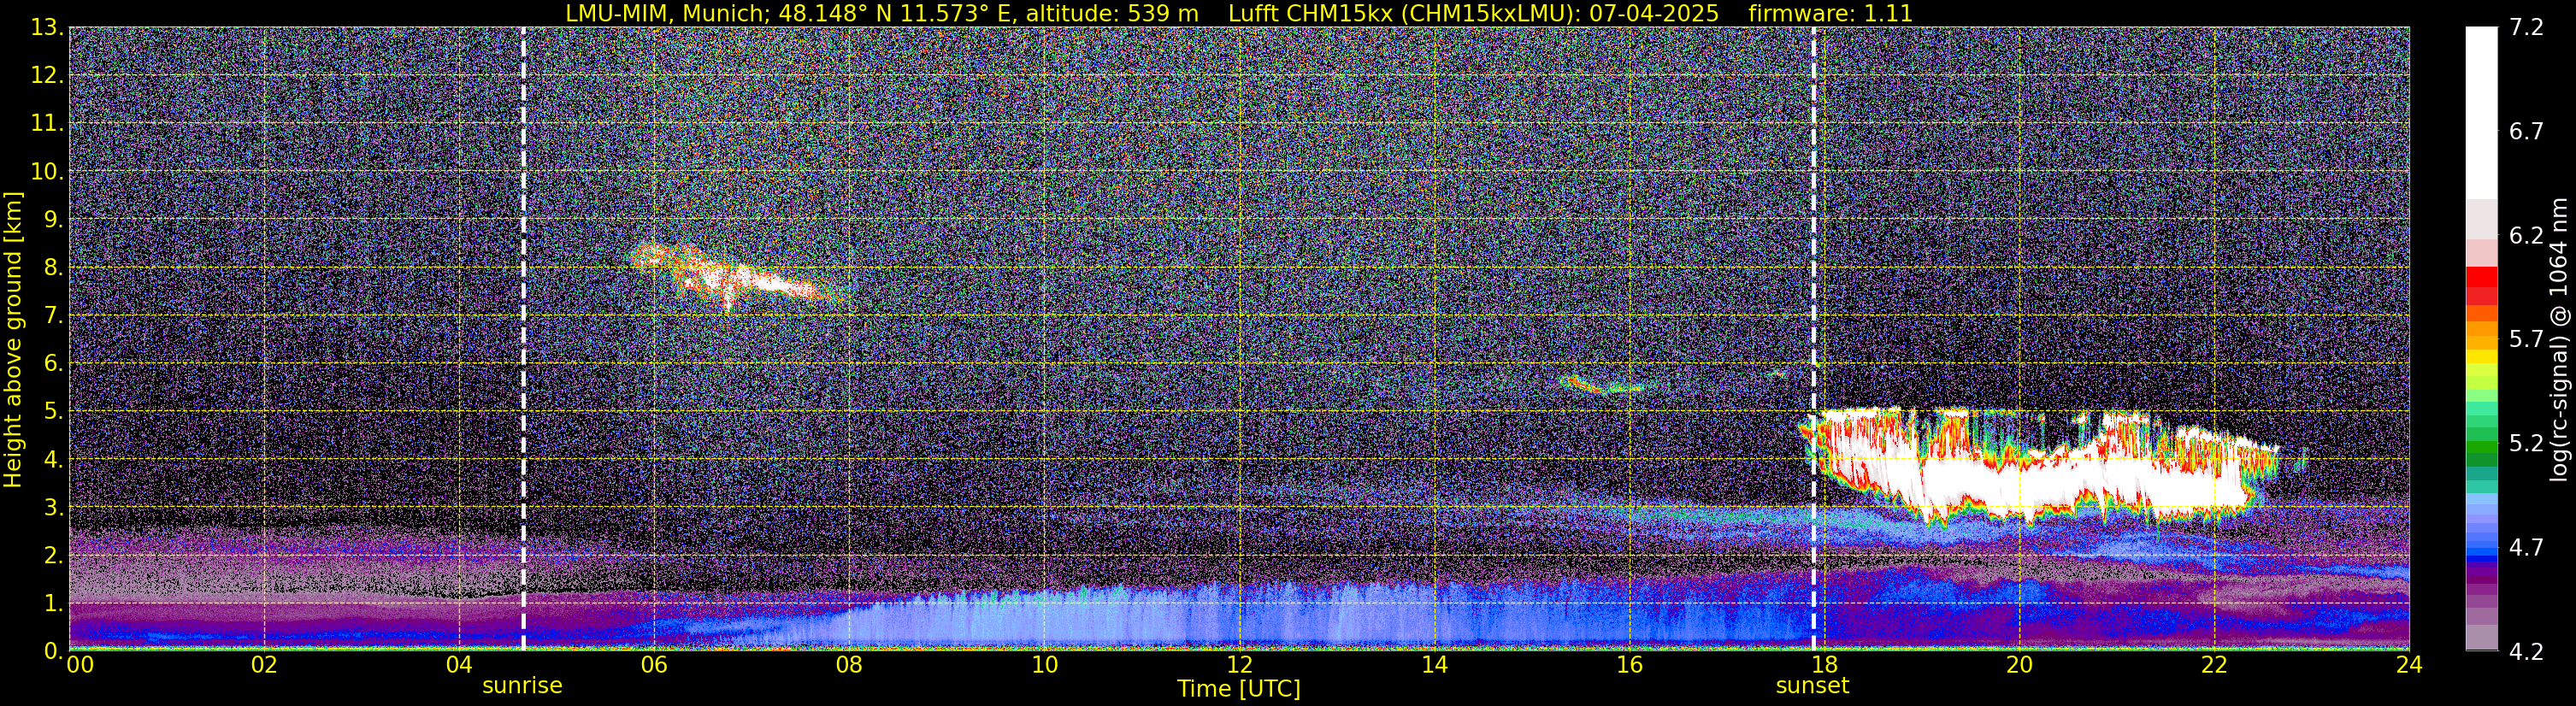Screen dimensions: 2576x706
Task: Select the white dashed sunrise marker line
Action: pos(523,339)
